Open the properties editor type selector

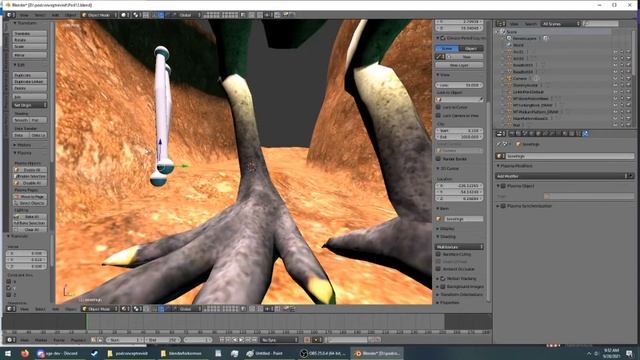(x=501, y=133)
